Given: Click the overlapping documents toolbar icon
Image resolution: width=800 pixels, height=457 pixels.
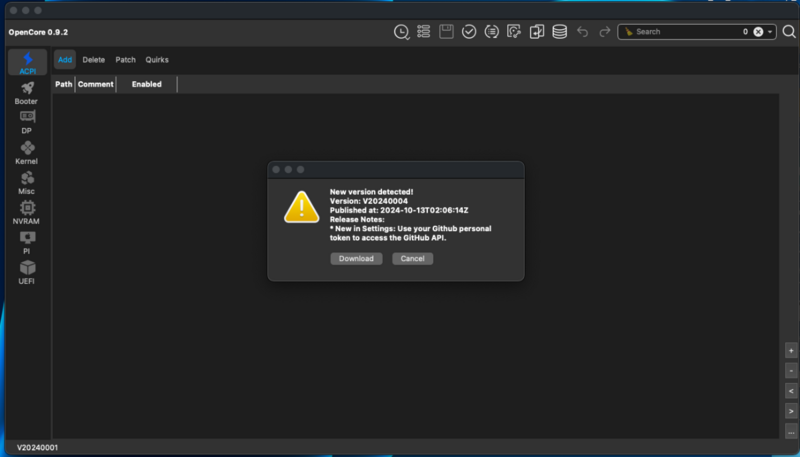Looking at the screenshot, I should pyautogui.click(x=537, y=32).
